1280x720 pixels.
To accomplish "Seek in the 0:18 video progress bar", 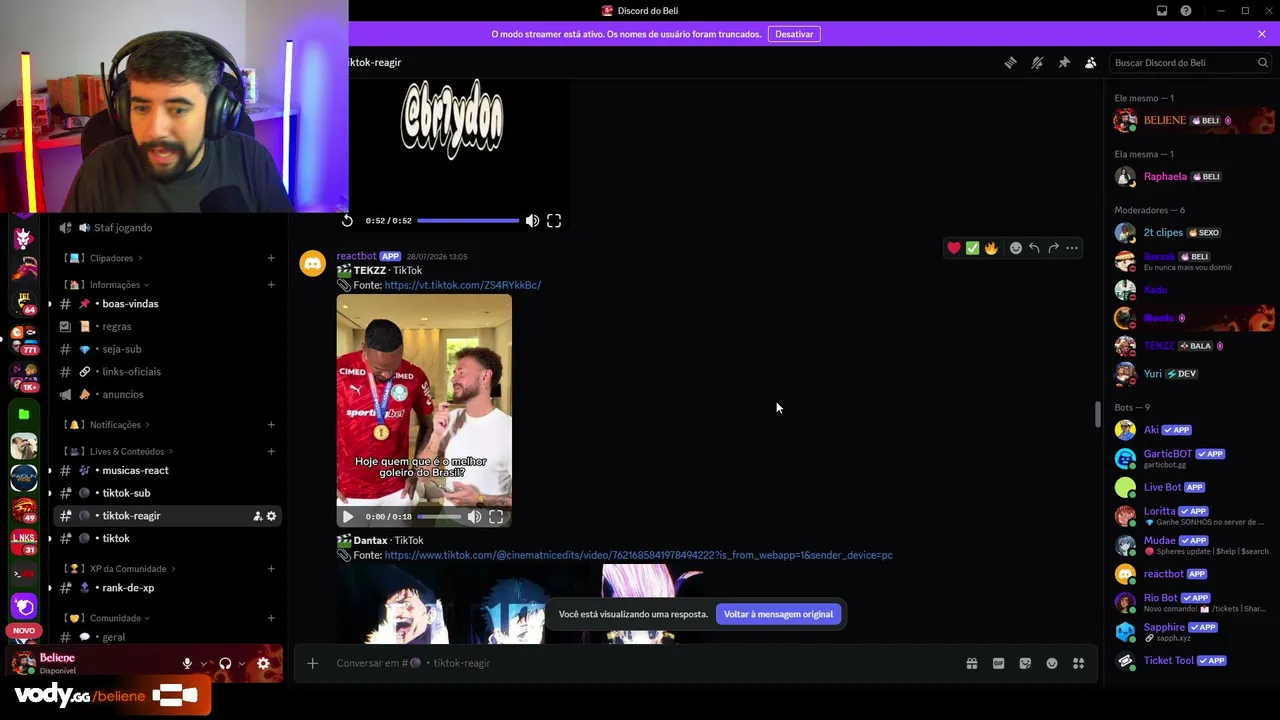I will click(438, 517).
